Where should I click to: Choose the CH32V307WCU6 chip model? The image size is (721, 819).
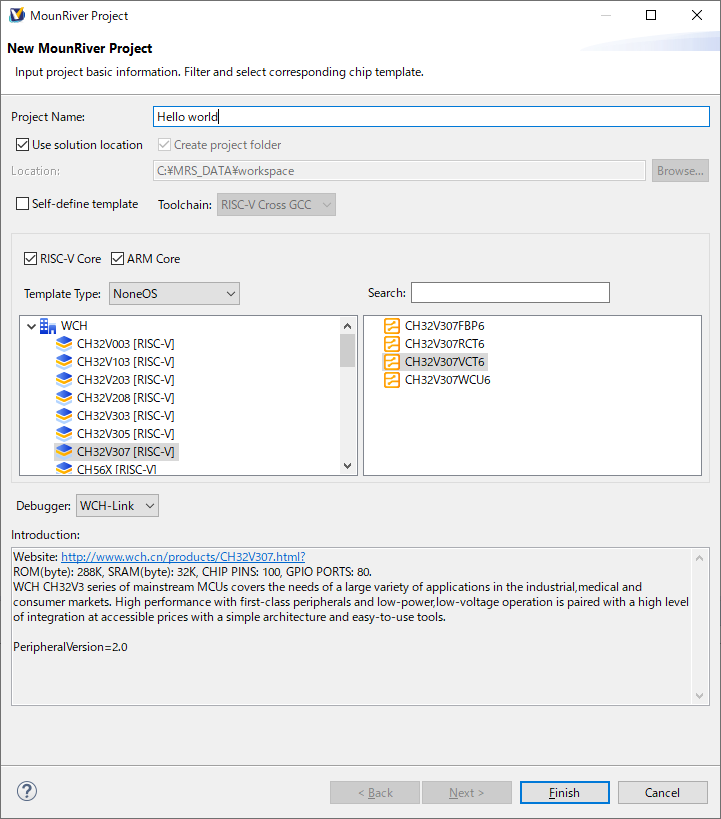coord(448,380)
